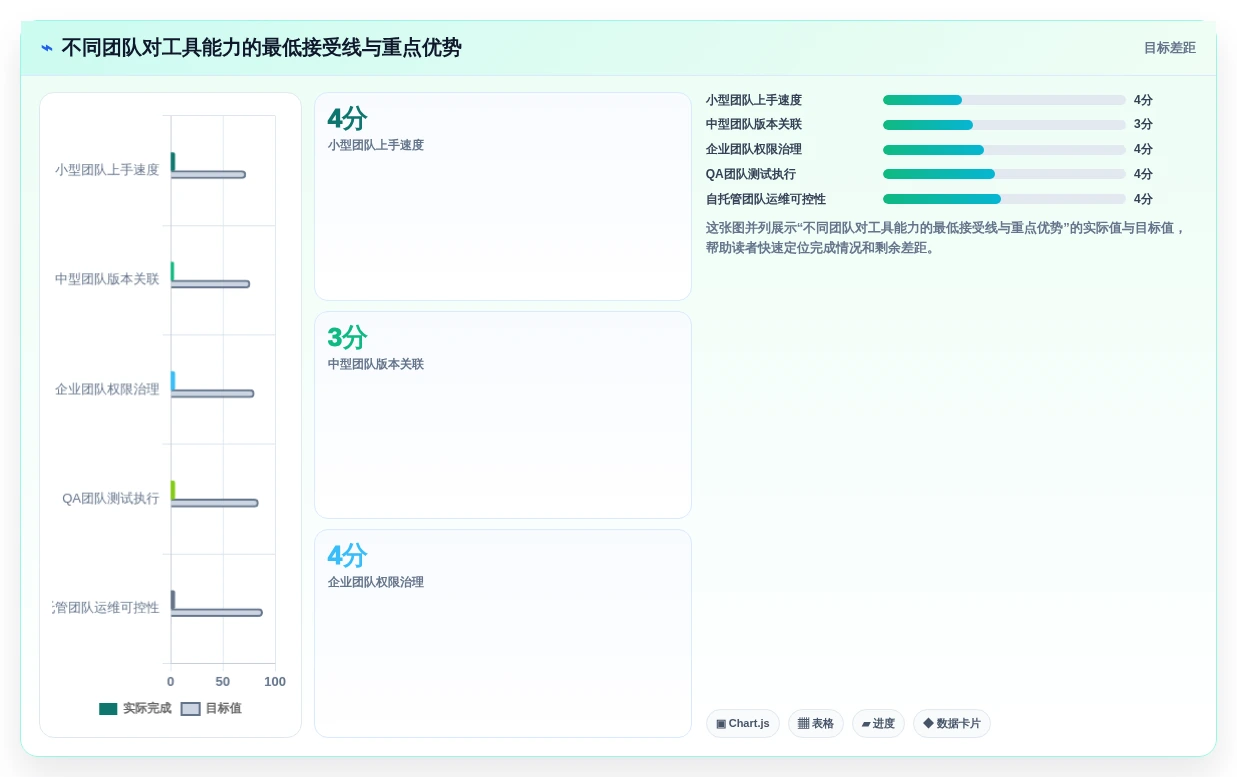Click the 目标值 legend label
The width and height of the screenshot is (1237, 777).
pyautogui.click(x=223, y=709)
